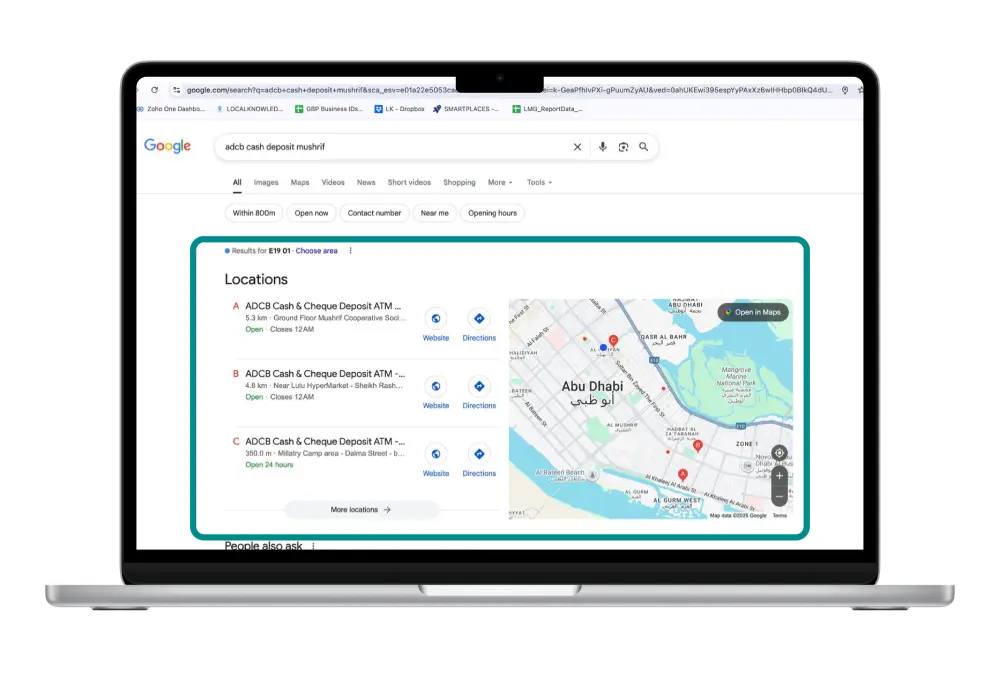Apply the Contact number filter chip
1000x683 pixels.
point(374,213)
